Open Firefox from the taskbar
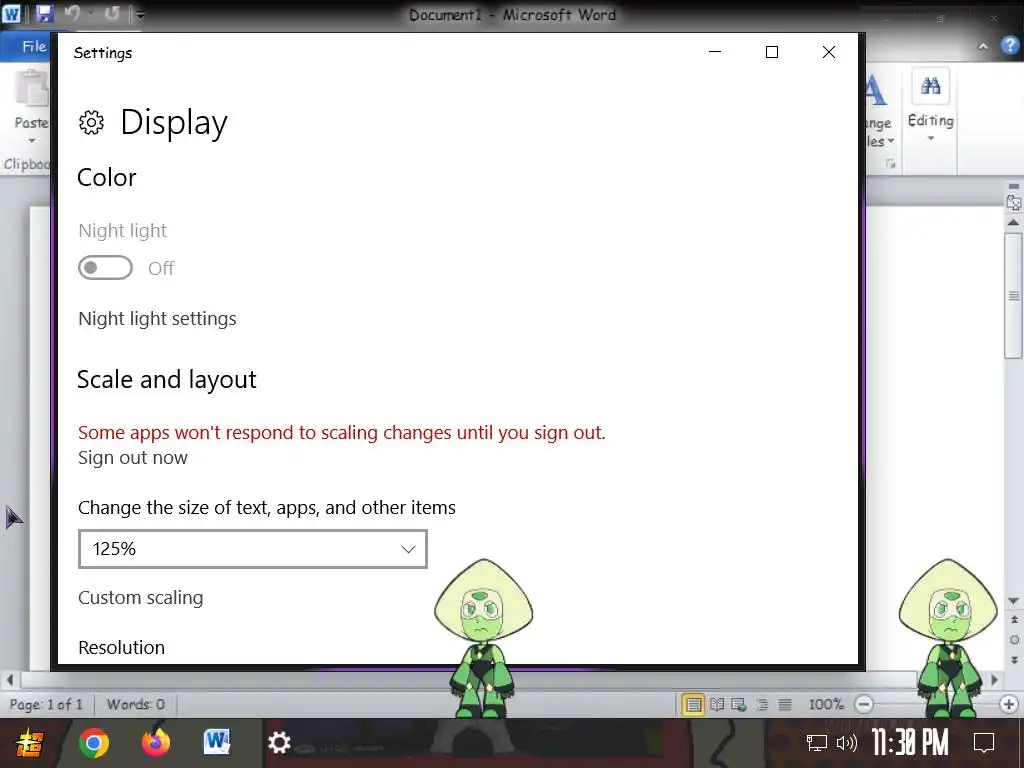This screenshot has height=768, width=1024. (x=155, y=742)
